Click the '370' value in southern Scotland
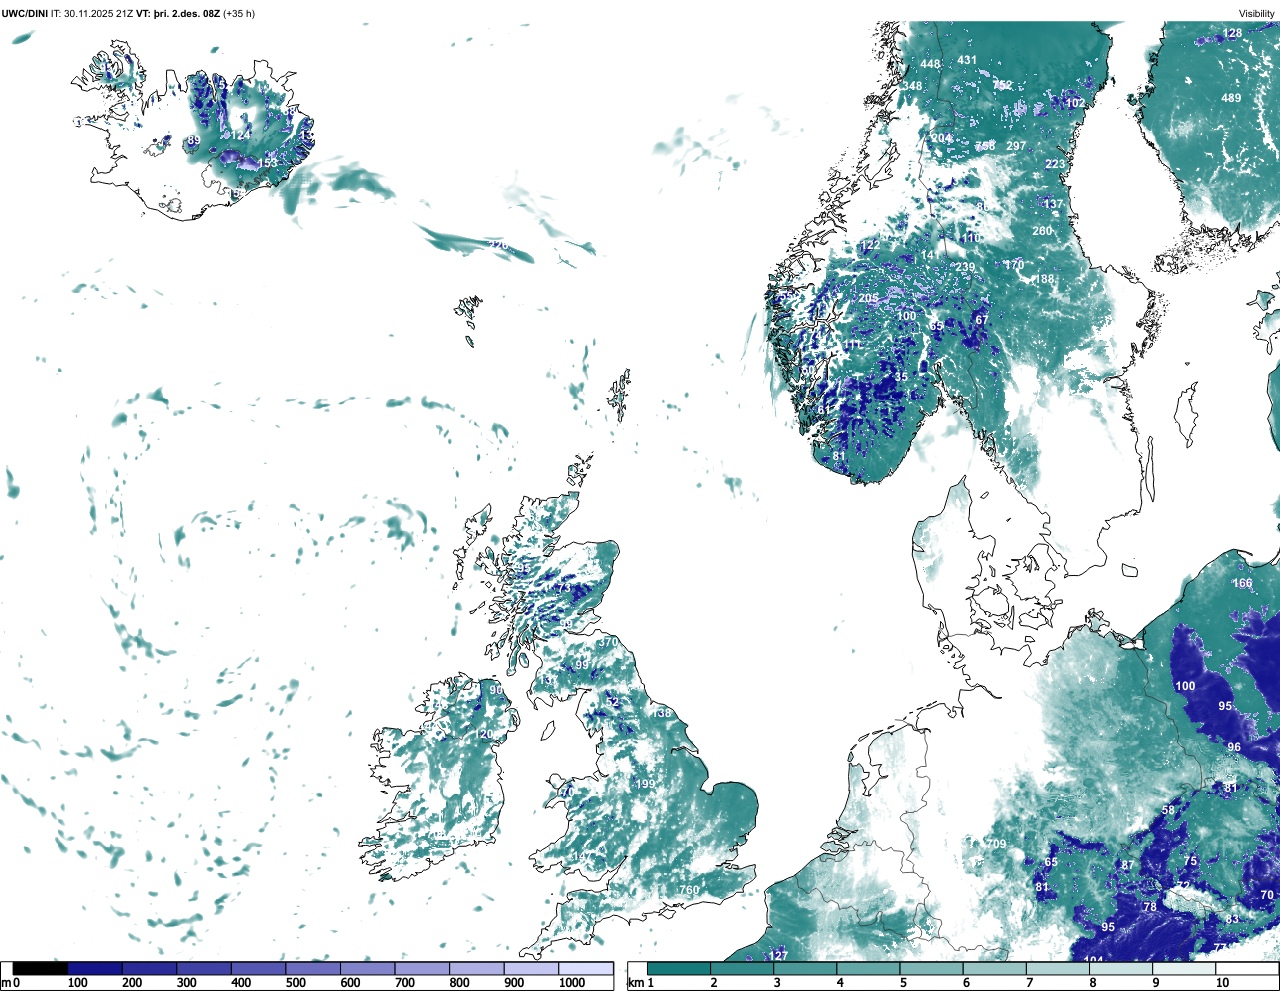 pyautogui.click(x=608, y=642)
